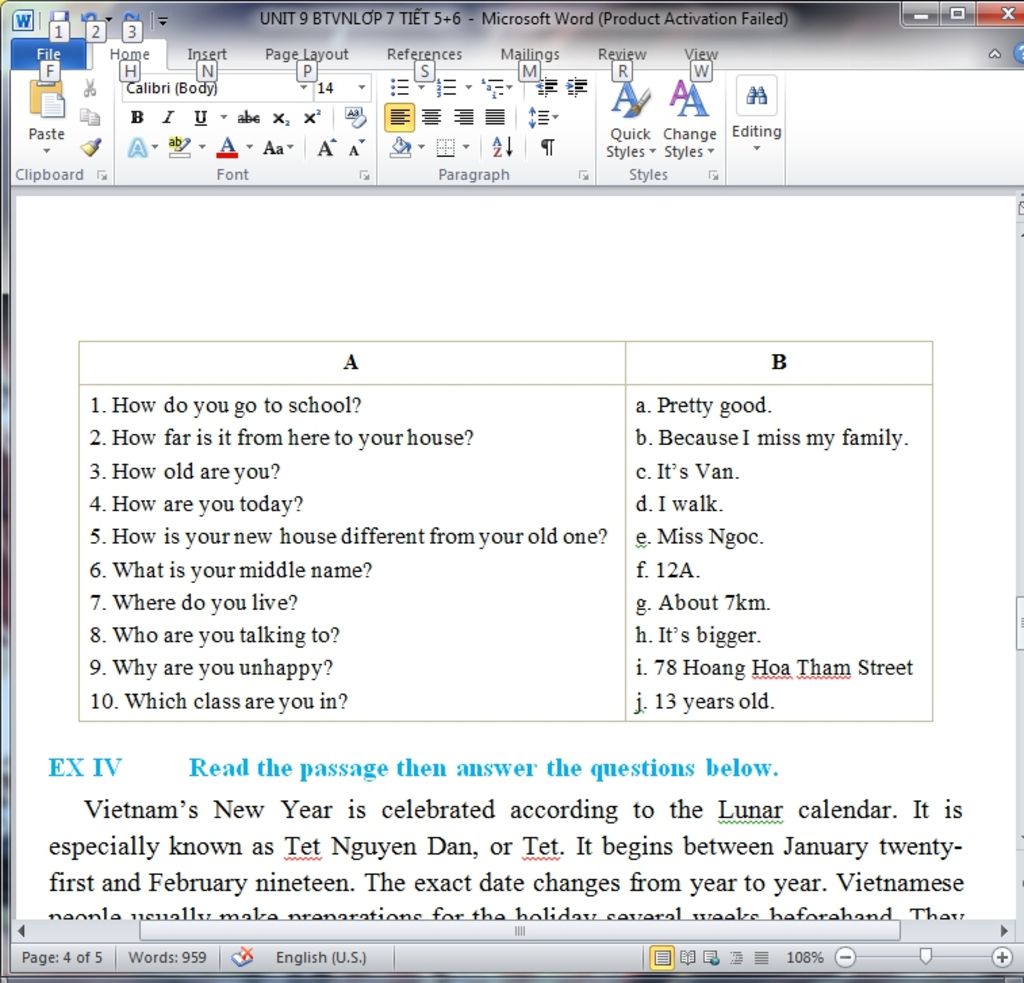Click the Words: 959 counter
The height and width of the screenshot is (983, 1024).
(167, 958)
